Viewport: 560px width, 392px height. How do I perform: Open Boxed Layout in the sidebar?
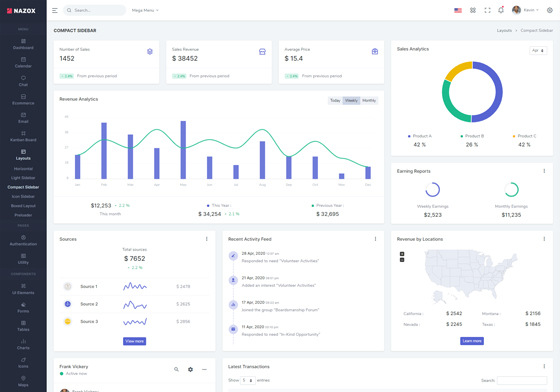(x=23, y=206)
